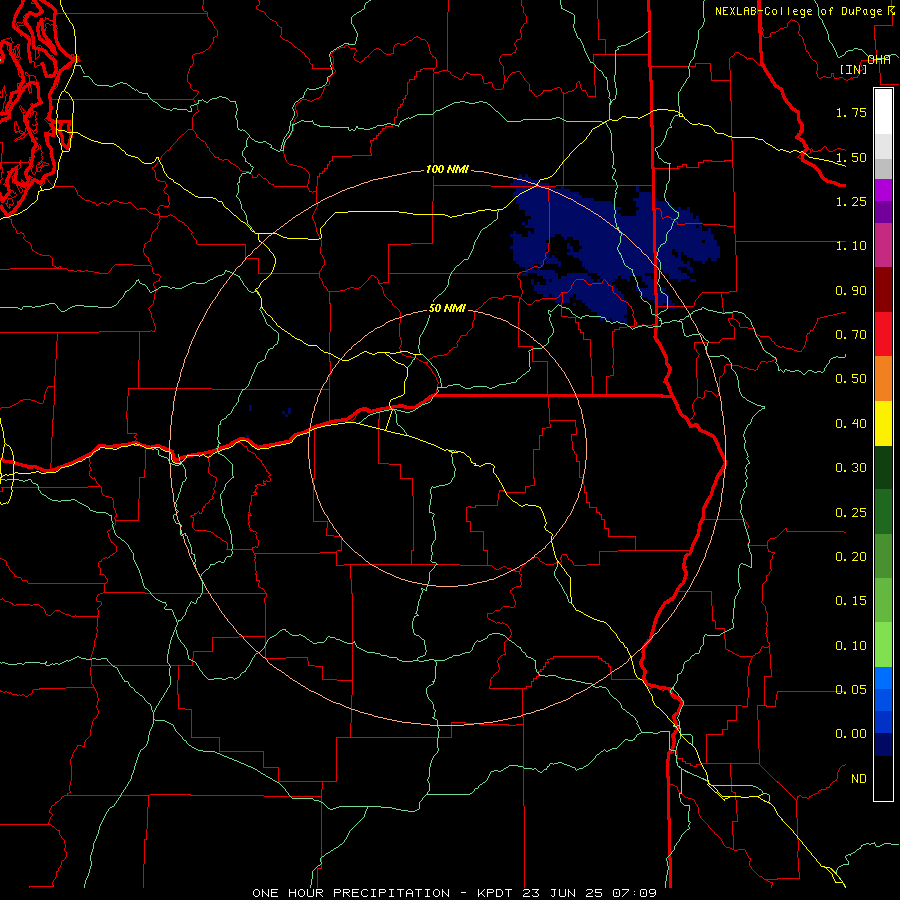Select the orange legend color swatch
Viewport: 900px width, 900px height.
(x=883, y=379)
